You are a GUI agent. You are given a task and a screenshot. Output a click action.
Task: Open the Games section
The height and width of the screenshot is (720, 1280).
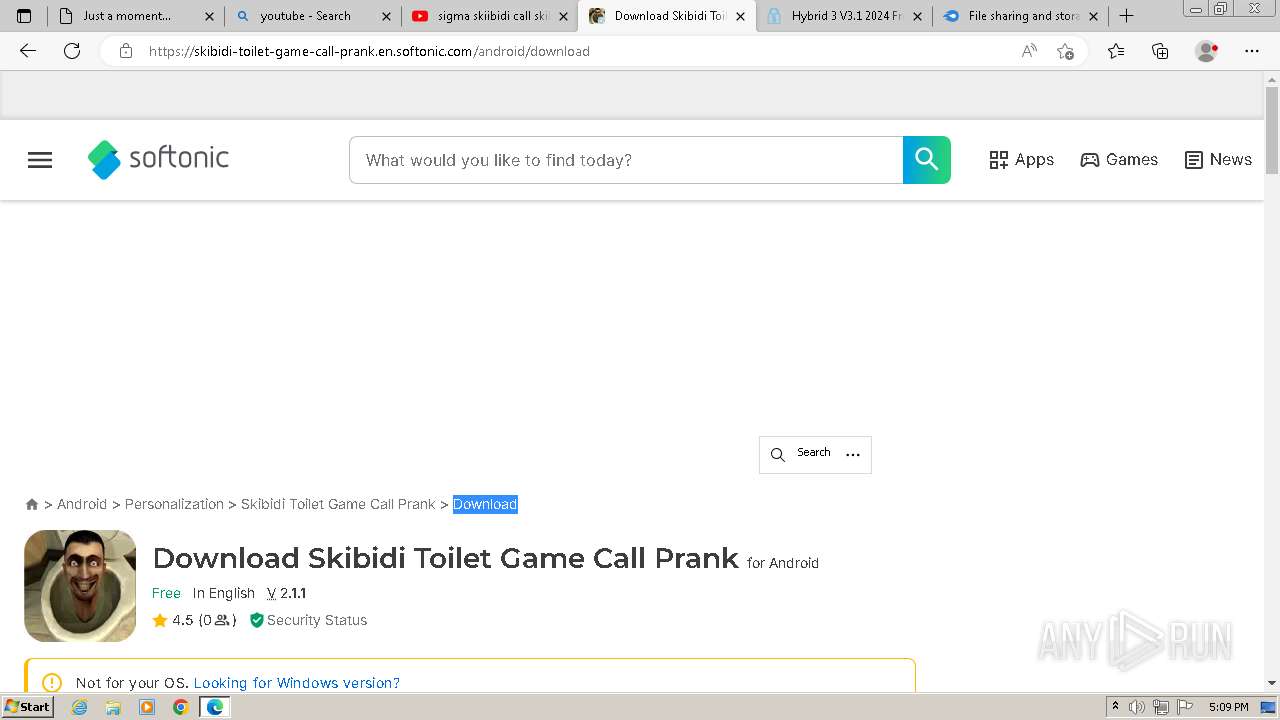[x=1119, y=160]
